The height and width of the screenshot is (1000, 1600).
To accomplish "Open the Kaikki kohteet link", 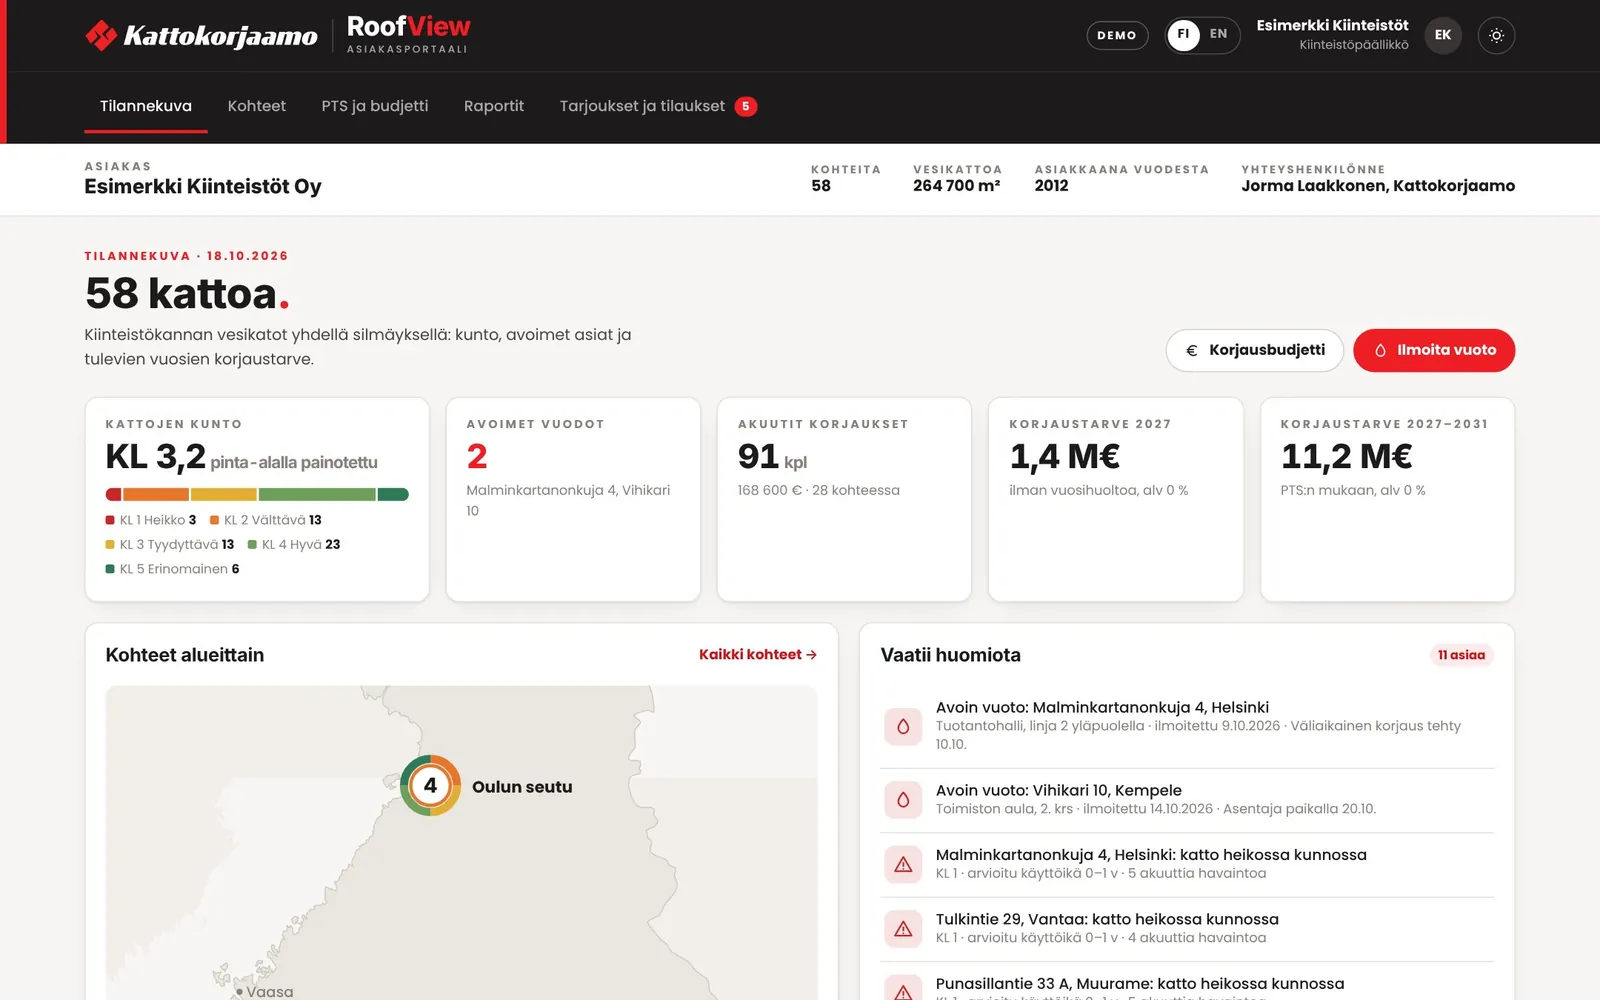I will pos(758,654).
